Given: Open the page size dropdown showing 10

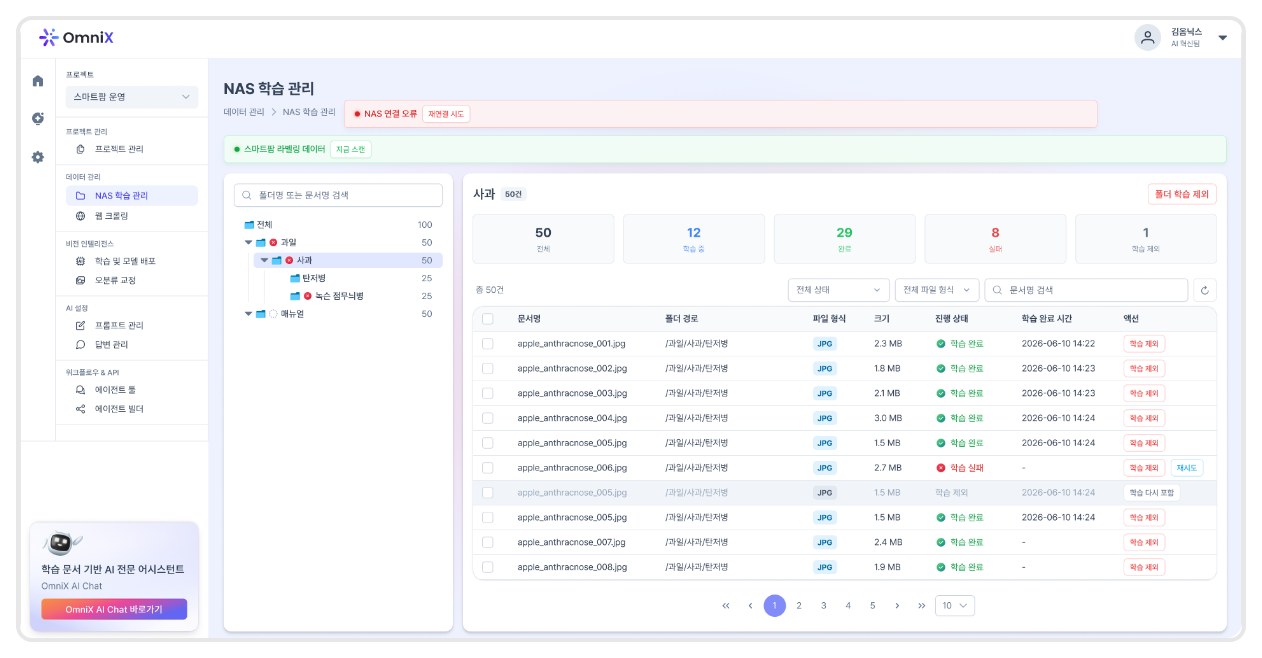Looking at the screenshot, I should [x=955, y=606].
